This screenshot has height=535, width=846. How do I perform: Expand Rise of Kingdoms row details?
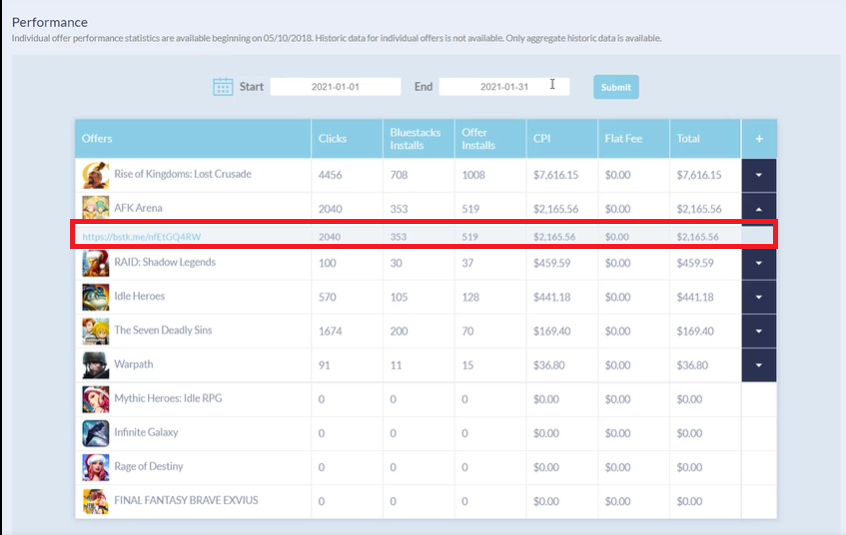[x=759, y=175]
